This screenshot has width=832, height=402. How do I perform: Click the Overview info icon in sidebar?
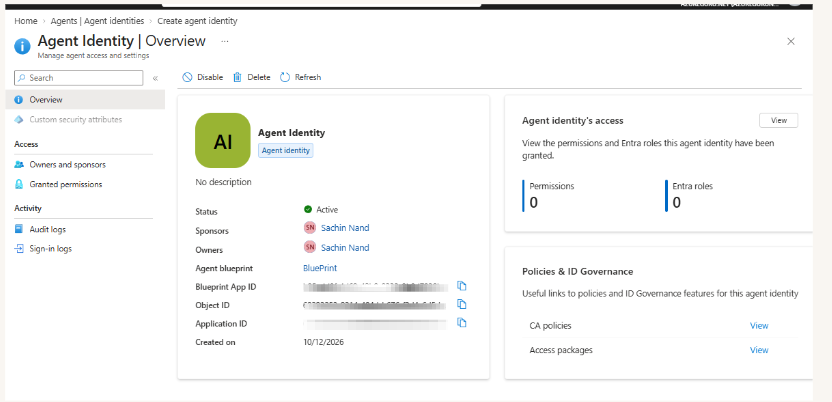click(19, 100)
